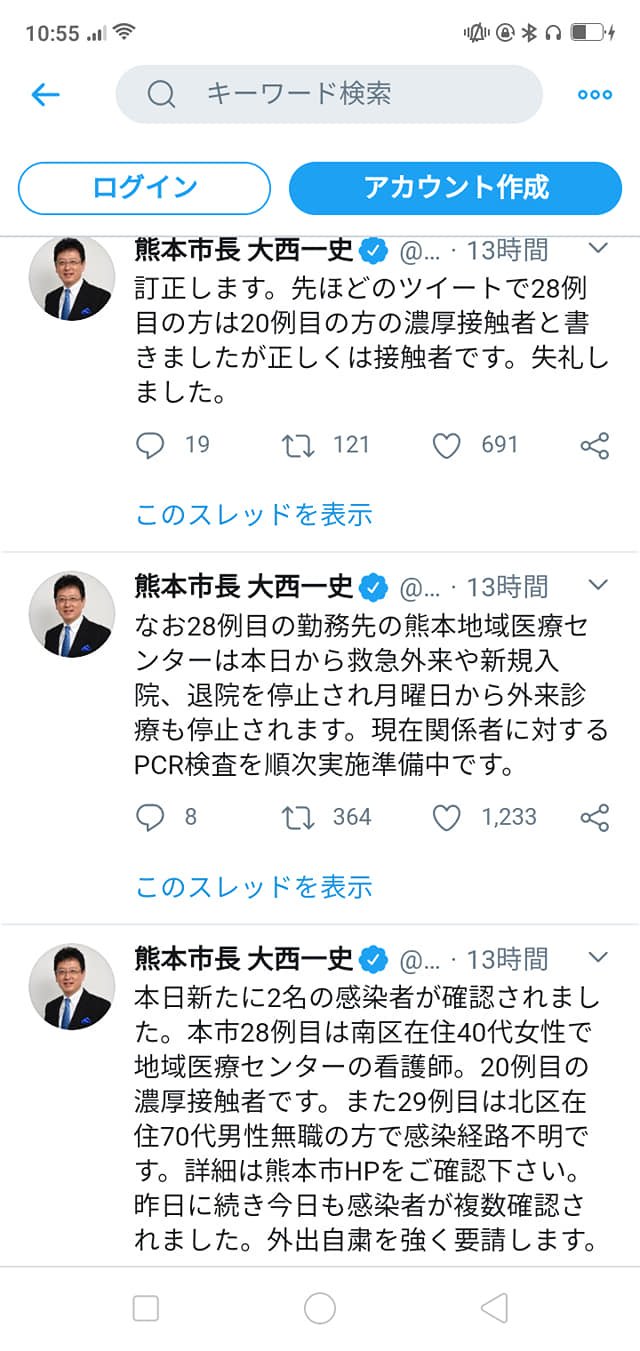
Task: Focus the キーワード検索 search field
Action: (330, 95)
